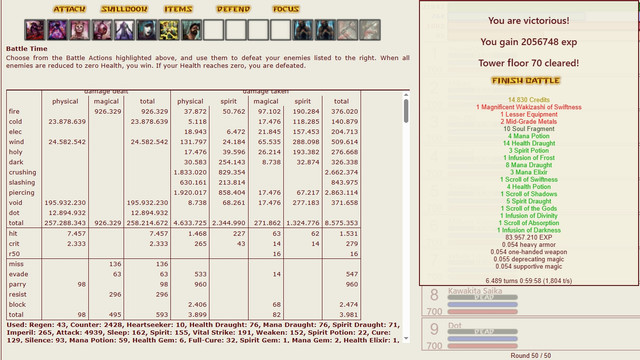Click the '14 Health Draught' loot entry

coord(529,143)
